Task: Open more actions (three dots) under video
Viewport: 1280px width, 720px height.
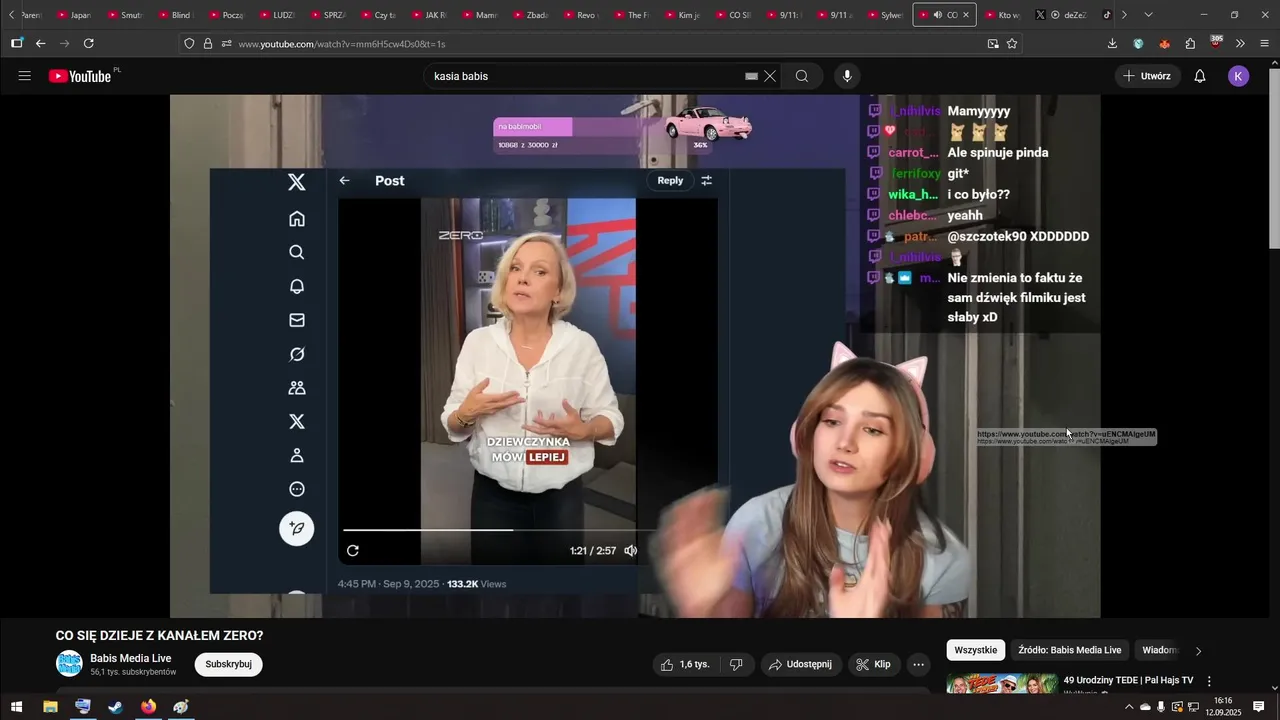Action: click(x=918, y=664)
